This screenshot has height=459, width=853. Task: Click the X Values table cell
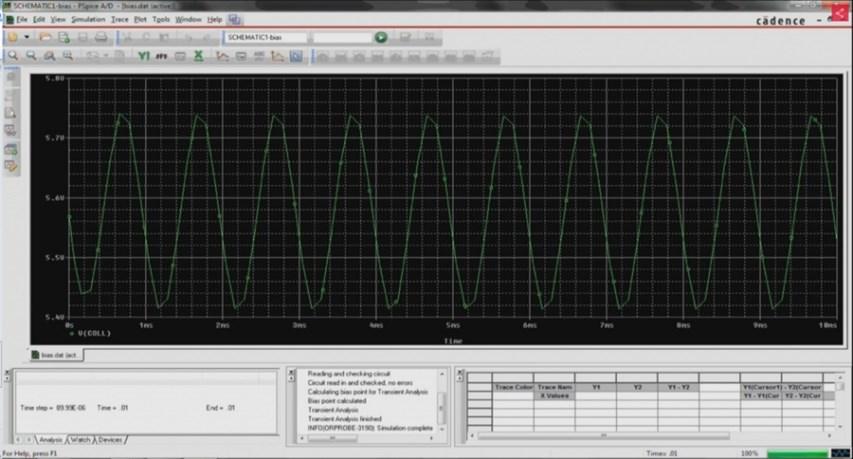click(x=554, y=396)
